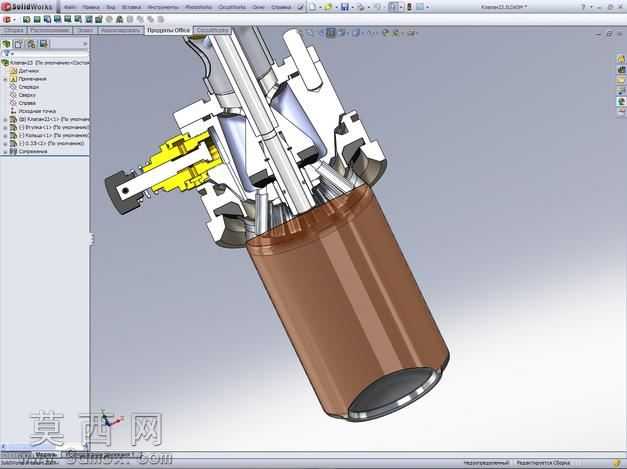The image size is (627, 469).
Task: Click the SolidWorks logo menu button
Action: click(x=27, y=7)
